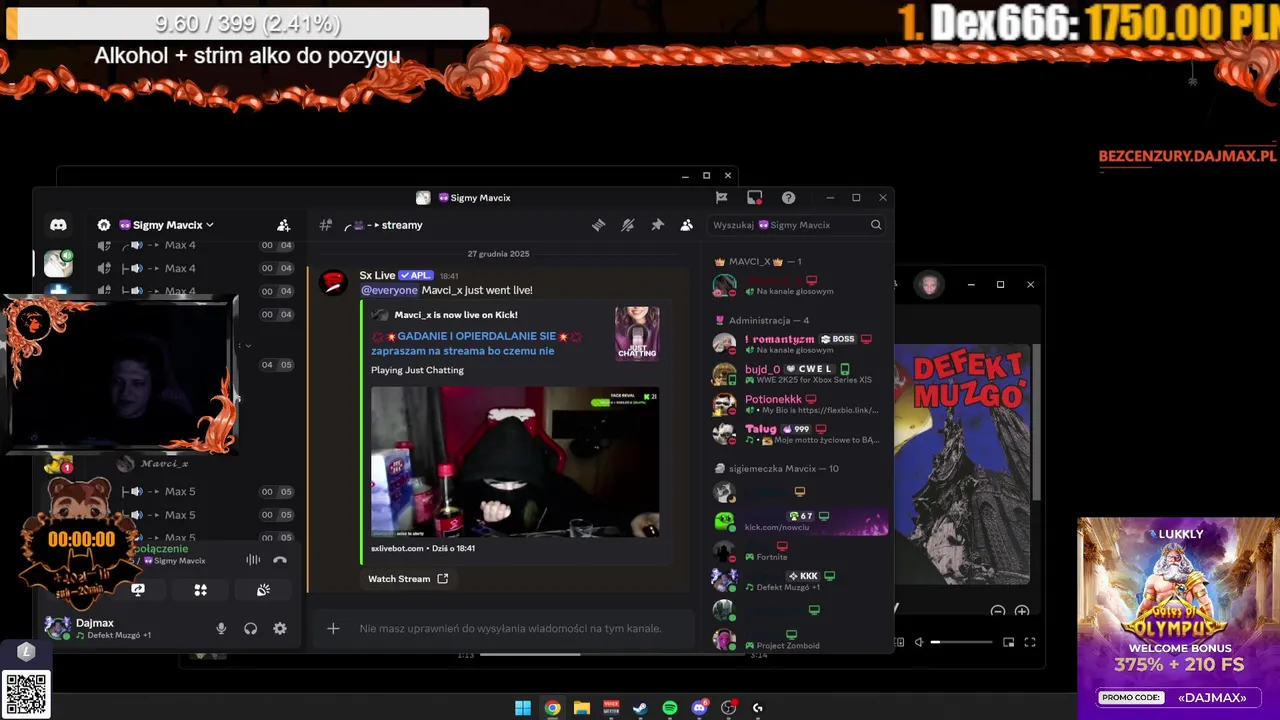Open Discord inbox flag icon

(721, 197)
